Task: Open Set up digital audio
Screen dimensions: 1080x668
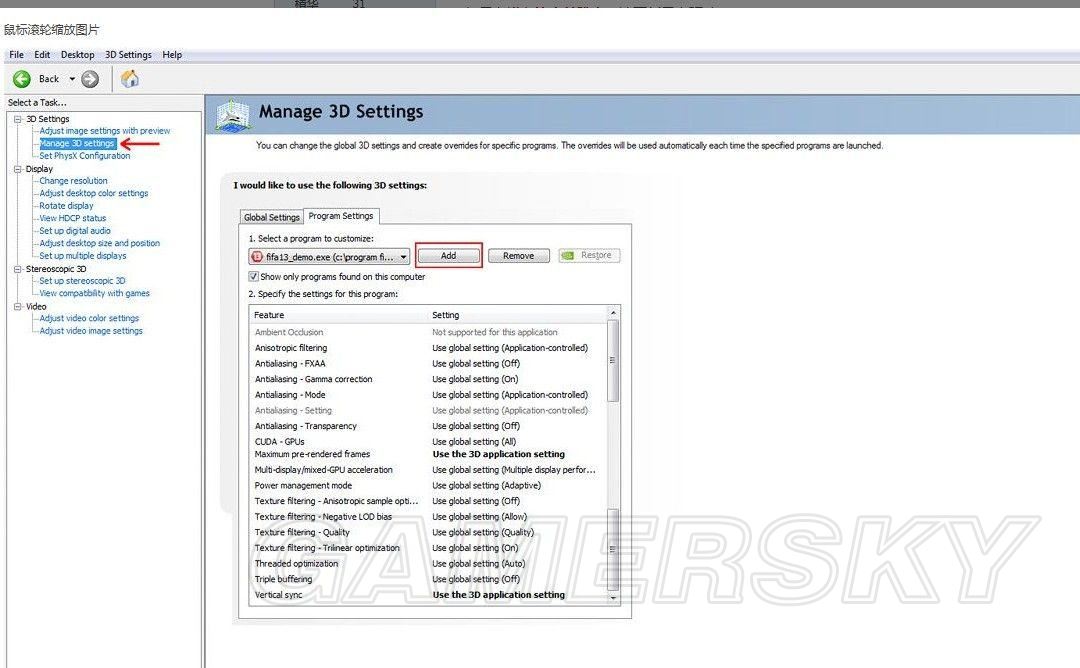Action: click(74, 231)
